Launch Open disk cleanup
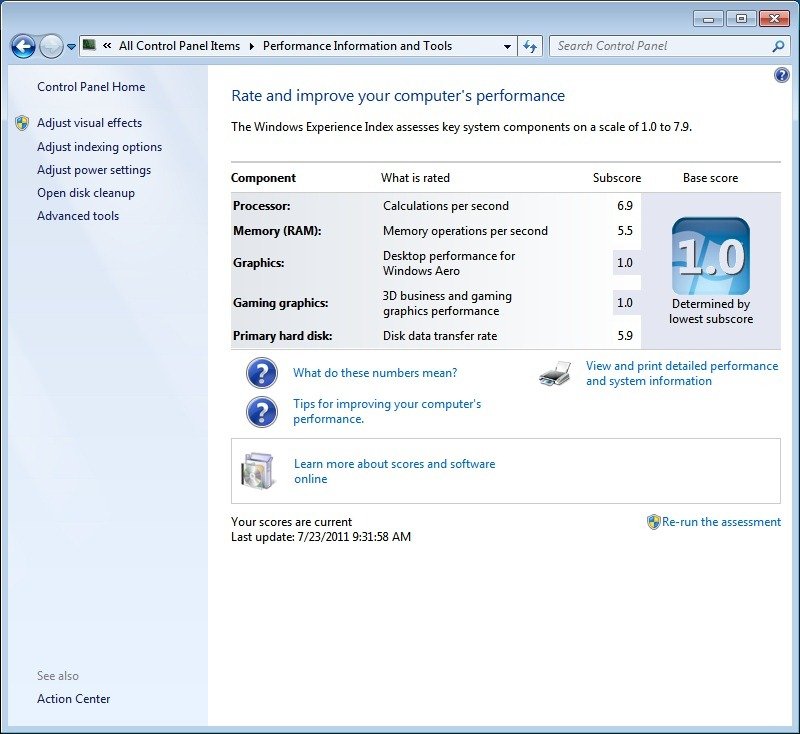 click(86, 193)
